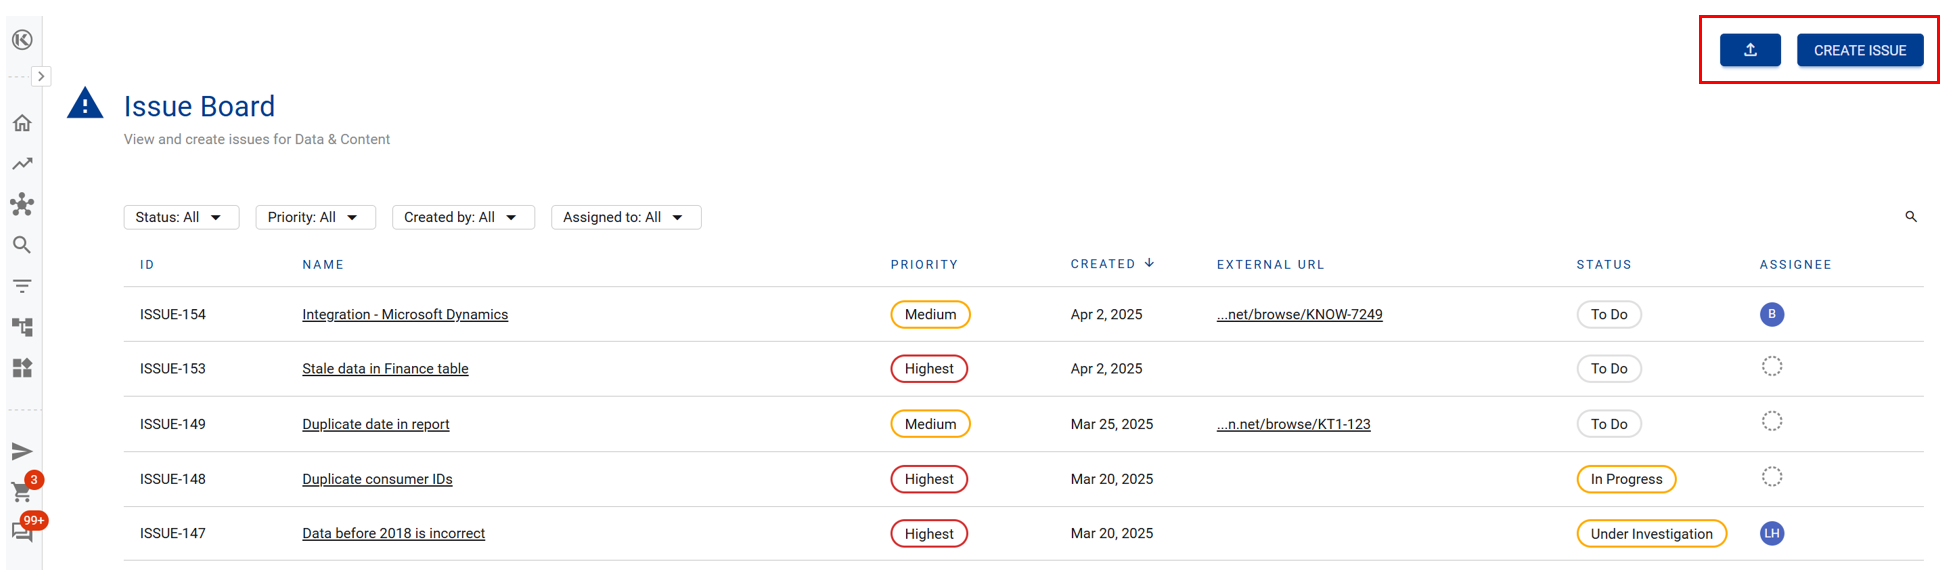Open the filter list icon in sidebar
This screenshot has height=576, width=1952.
pos(22,286)
